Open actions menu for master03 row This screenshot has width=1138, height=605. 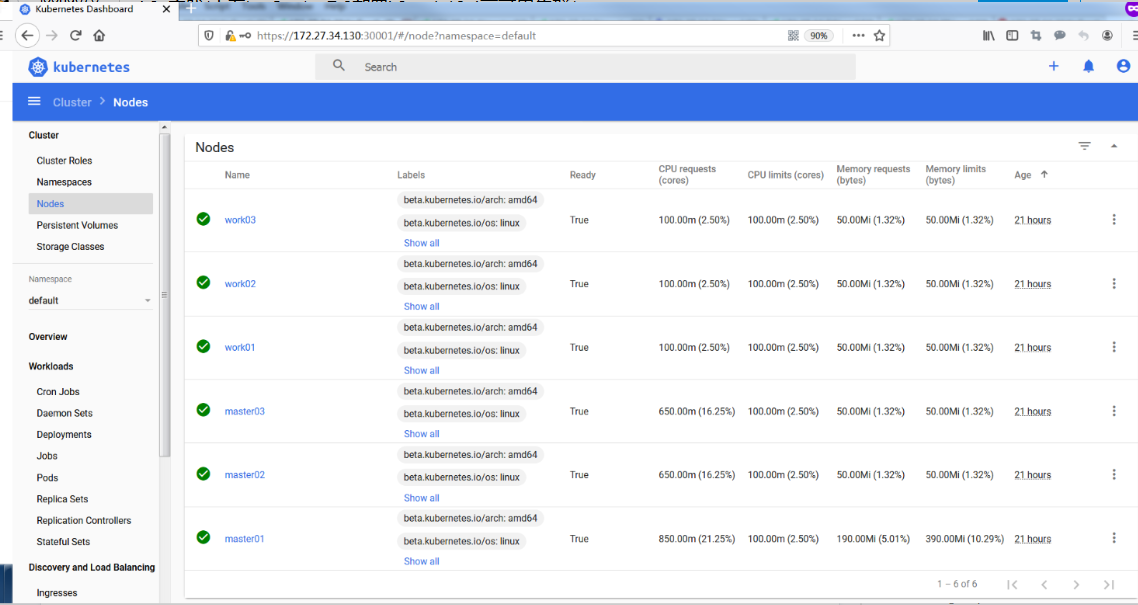point(1114,411)
